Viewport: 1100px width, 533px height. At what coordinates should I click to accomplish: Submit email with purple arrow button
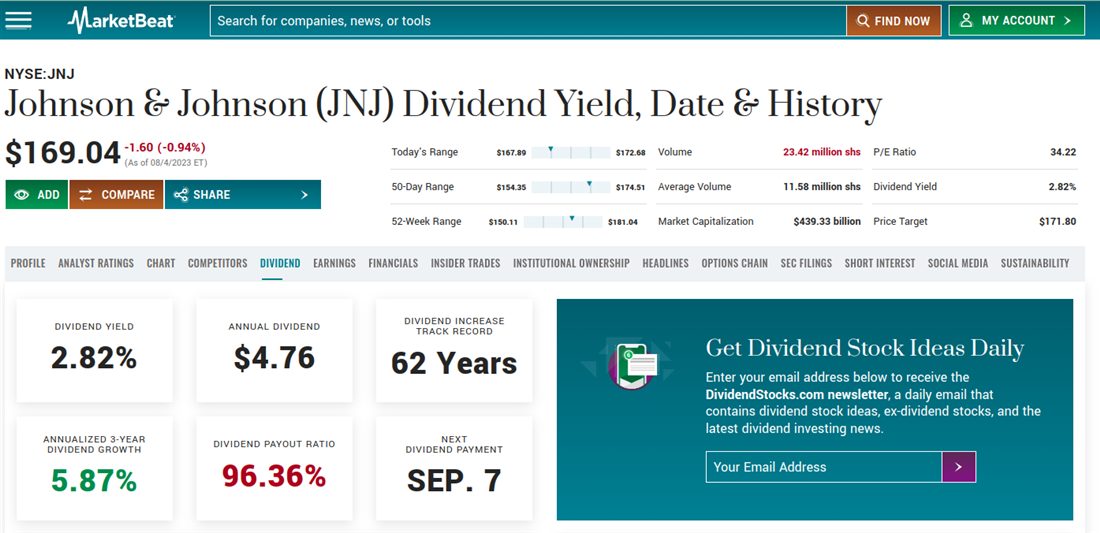(x=958, y=467)
